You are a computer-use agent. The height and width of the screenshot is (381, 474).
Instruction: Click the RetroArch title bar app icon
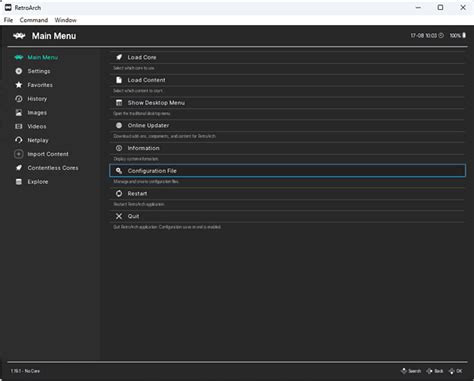click(x=8, y=7)
